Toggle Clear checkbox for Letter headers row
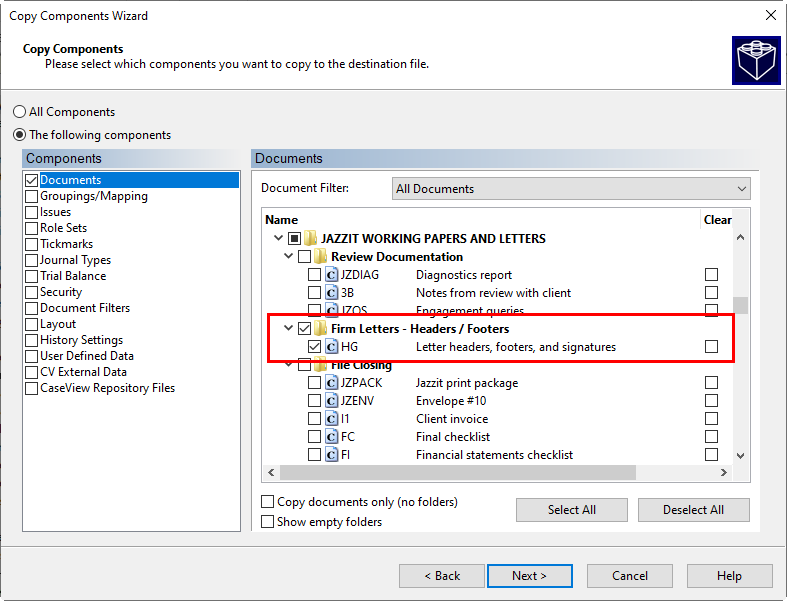The height and width of the screenshot is (601, 787). (711, 347)
